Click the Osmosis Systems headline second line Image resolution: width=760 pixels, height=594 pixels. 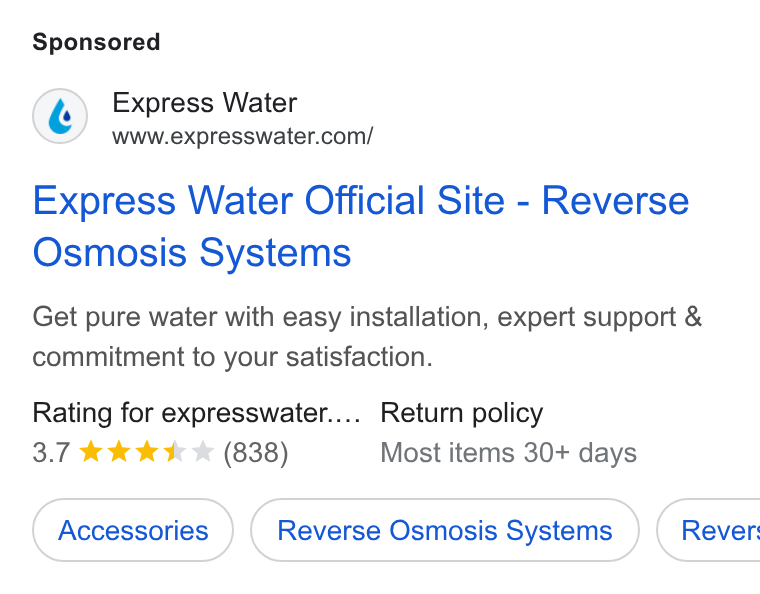click(x=191, y=252)
